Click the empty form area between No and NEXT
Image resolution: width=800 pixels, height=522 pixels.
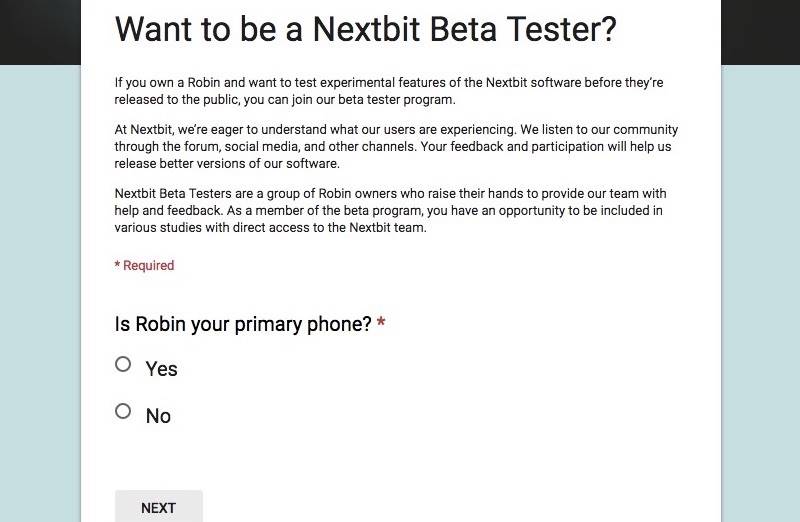(400, 455)
